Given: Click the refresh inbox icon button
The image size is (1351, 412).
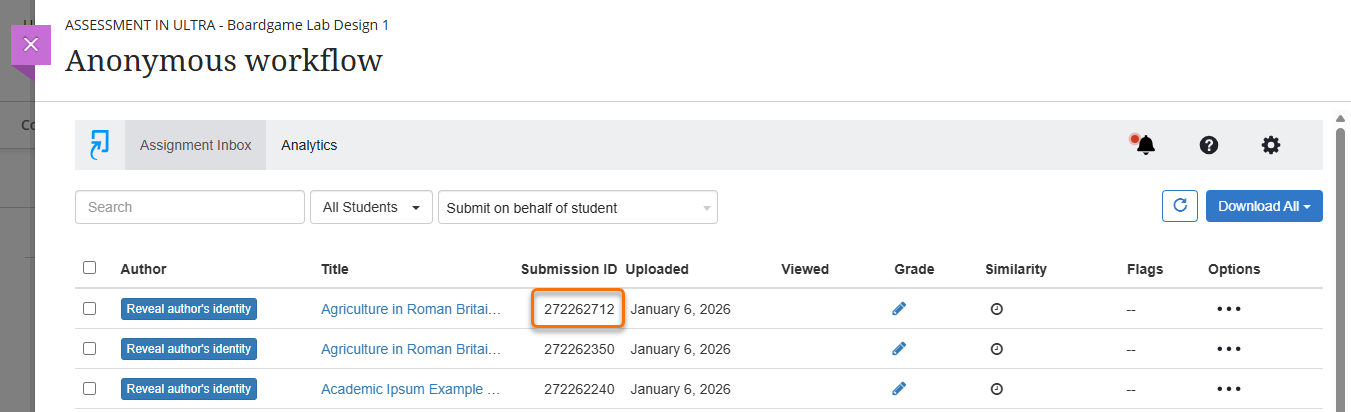Looking at the screenshot, I should [x=1179, y=206].
